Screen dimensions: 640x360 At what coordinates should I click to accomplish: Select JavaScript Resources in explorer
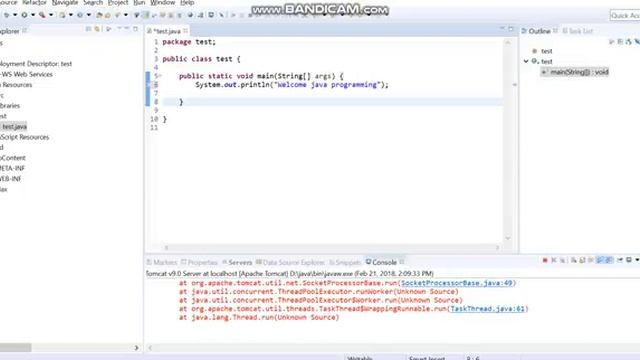pos(24,137)
